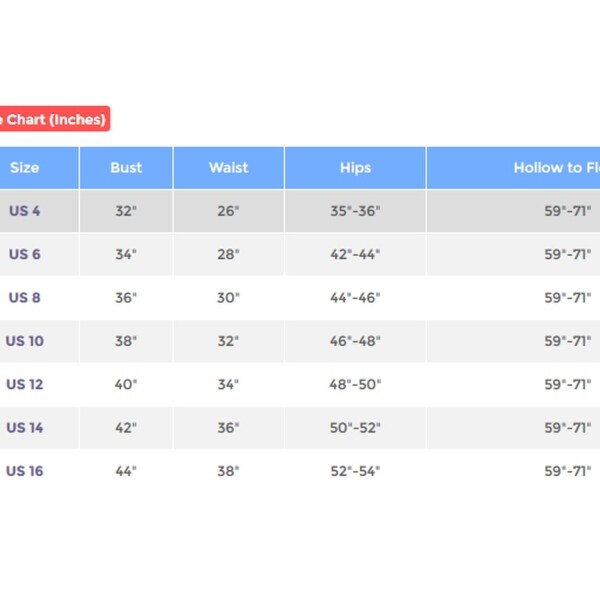600x600 pixels.
Task: Click the red Chart (Inches) tab
Action: tap(52, 119)
